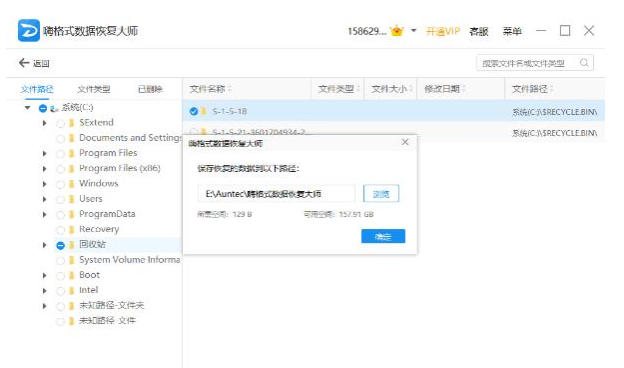The width and height of the screenshot is (624, 368).
Task: Click the blue 确定 confirm button
Action: [383, 236]
